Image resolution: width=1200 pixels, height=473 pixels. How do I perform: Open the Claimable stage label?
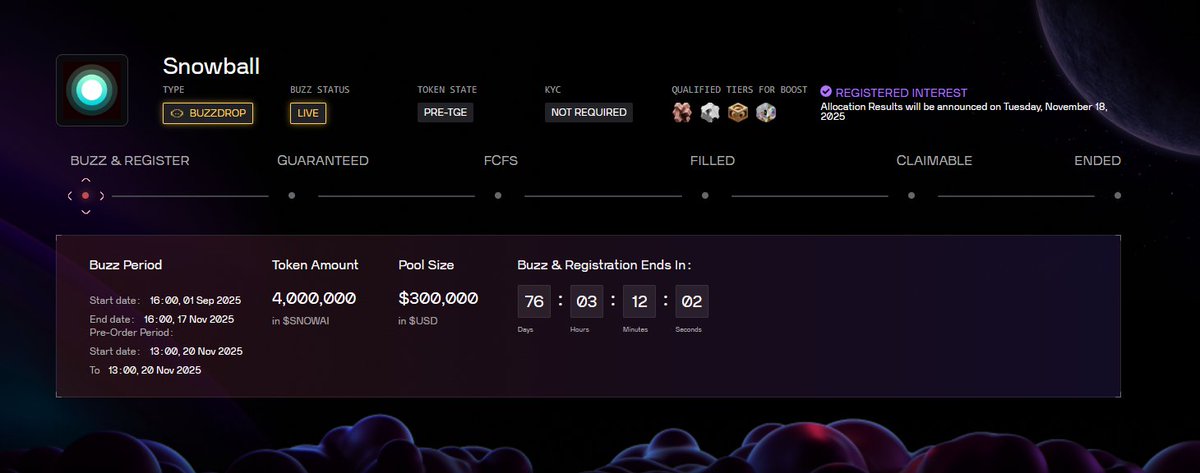point(934,160)
